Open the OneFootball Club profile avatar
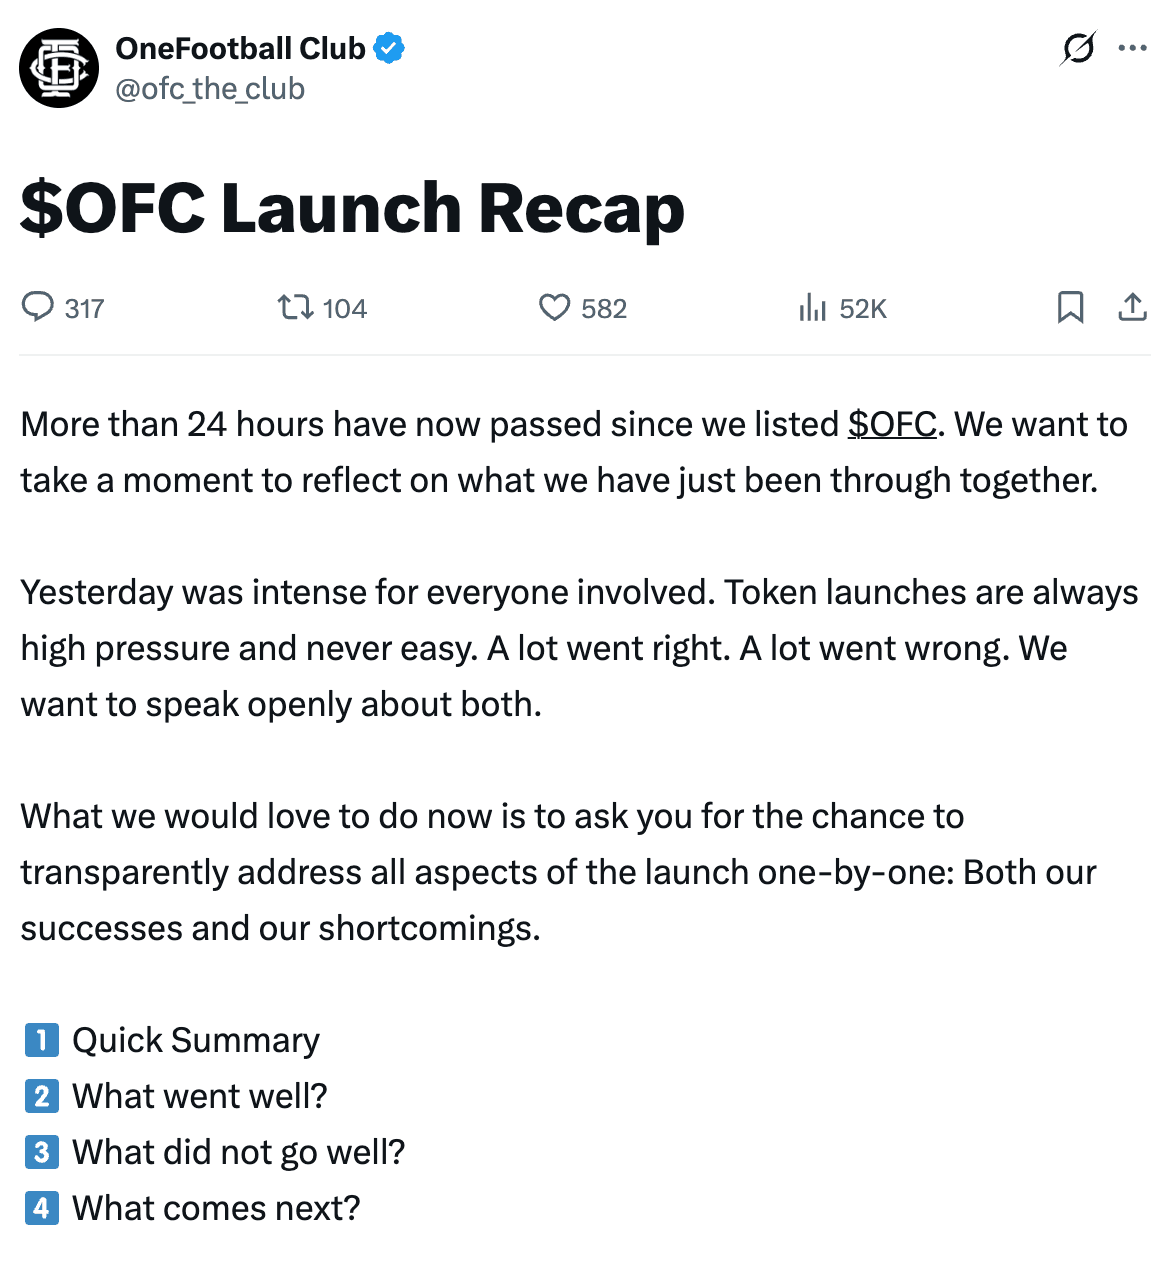Image resolution: width=1176 pixels, height=1276 pixels. (59, 68)
